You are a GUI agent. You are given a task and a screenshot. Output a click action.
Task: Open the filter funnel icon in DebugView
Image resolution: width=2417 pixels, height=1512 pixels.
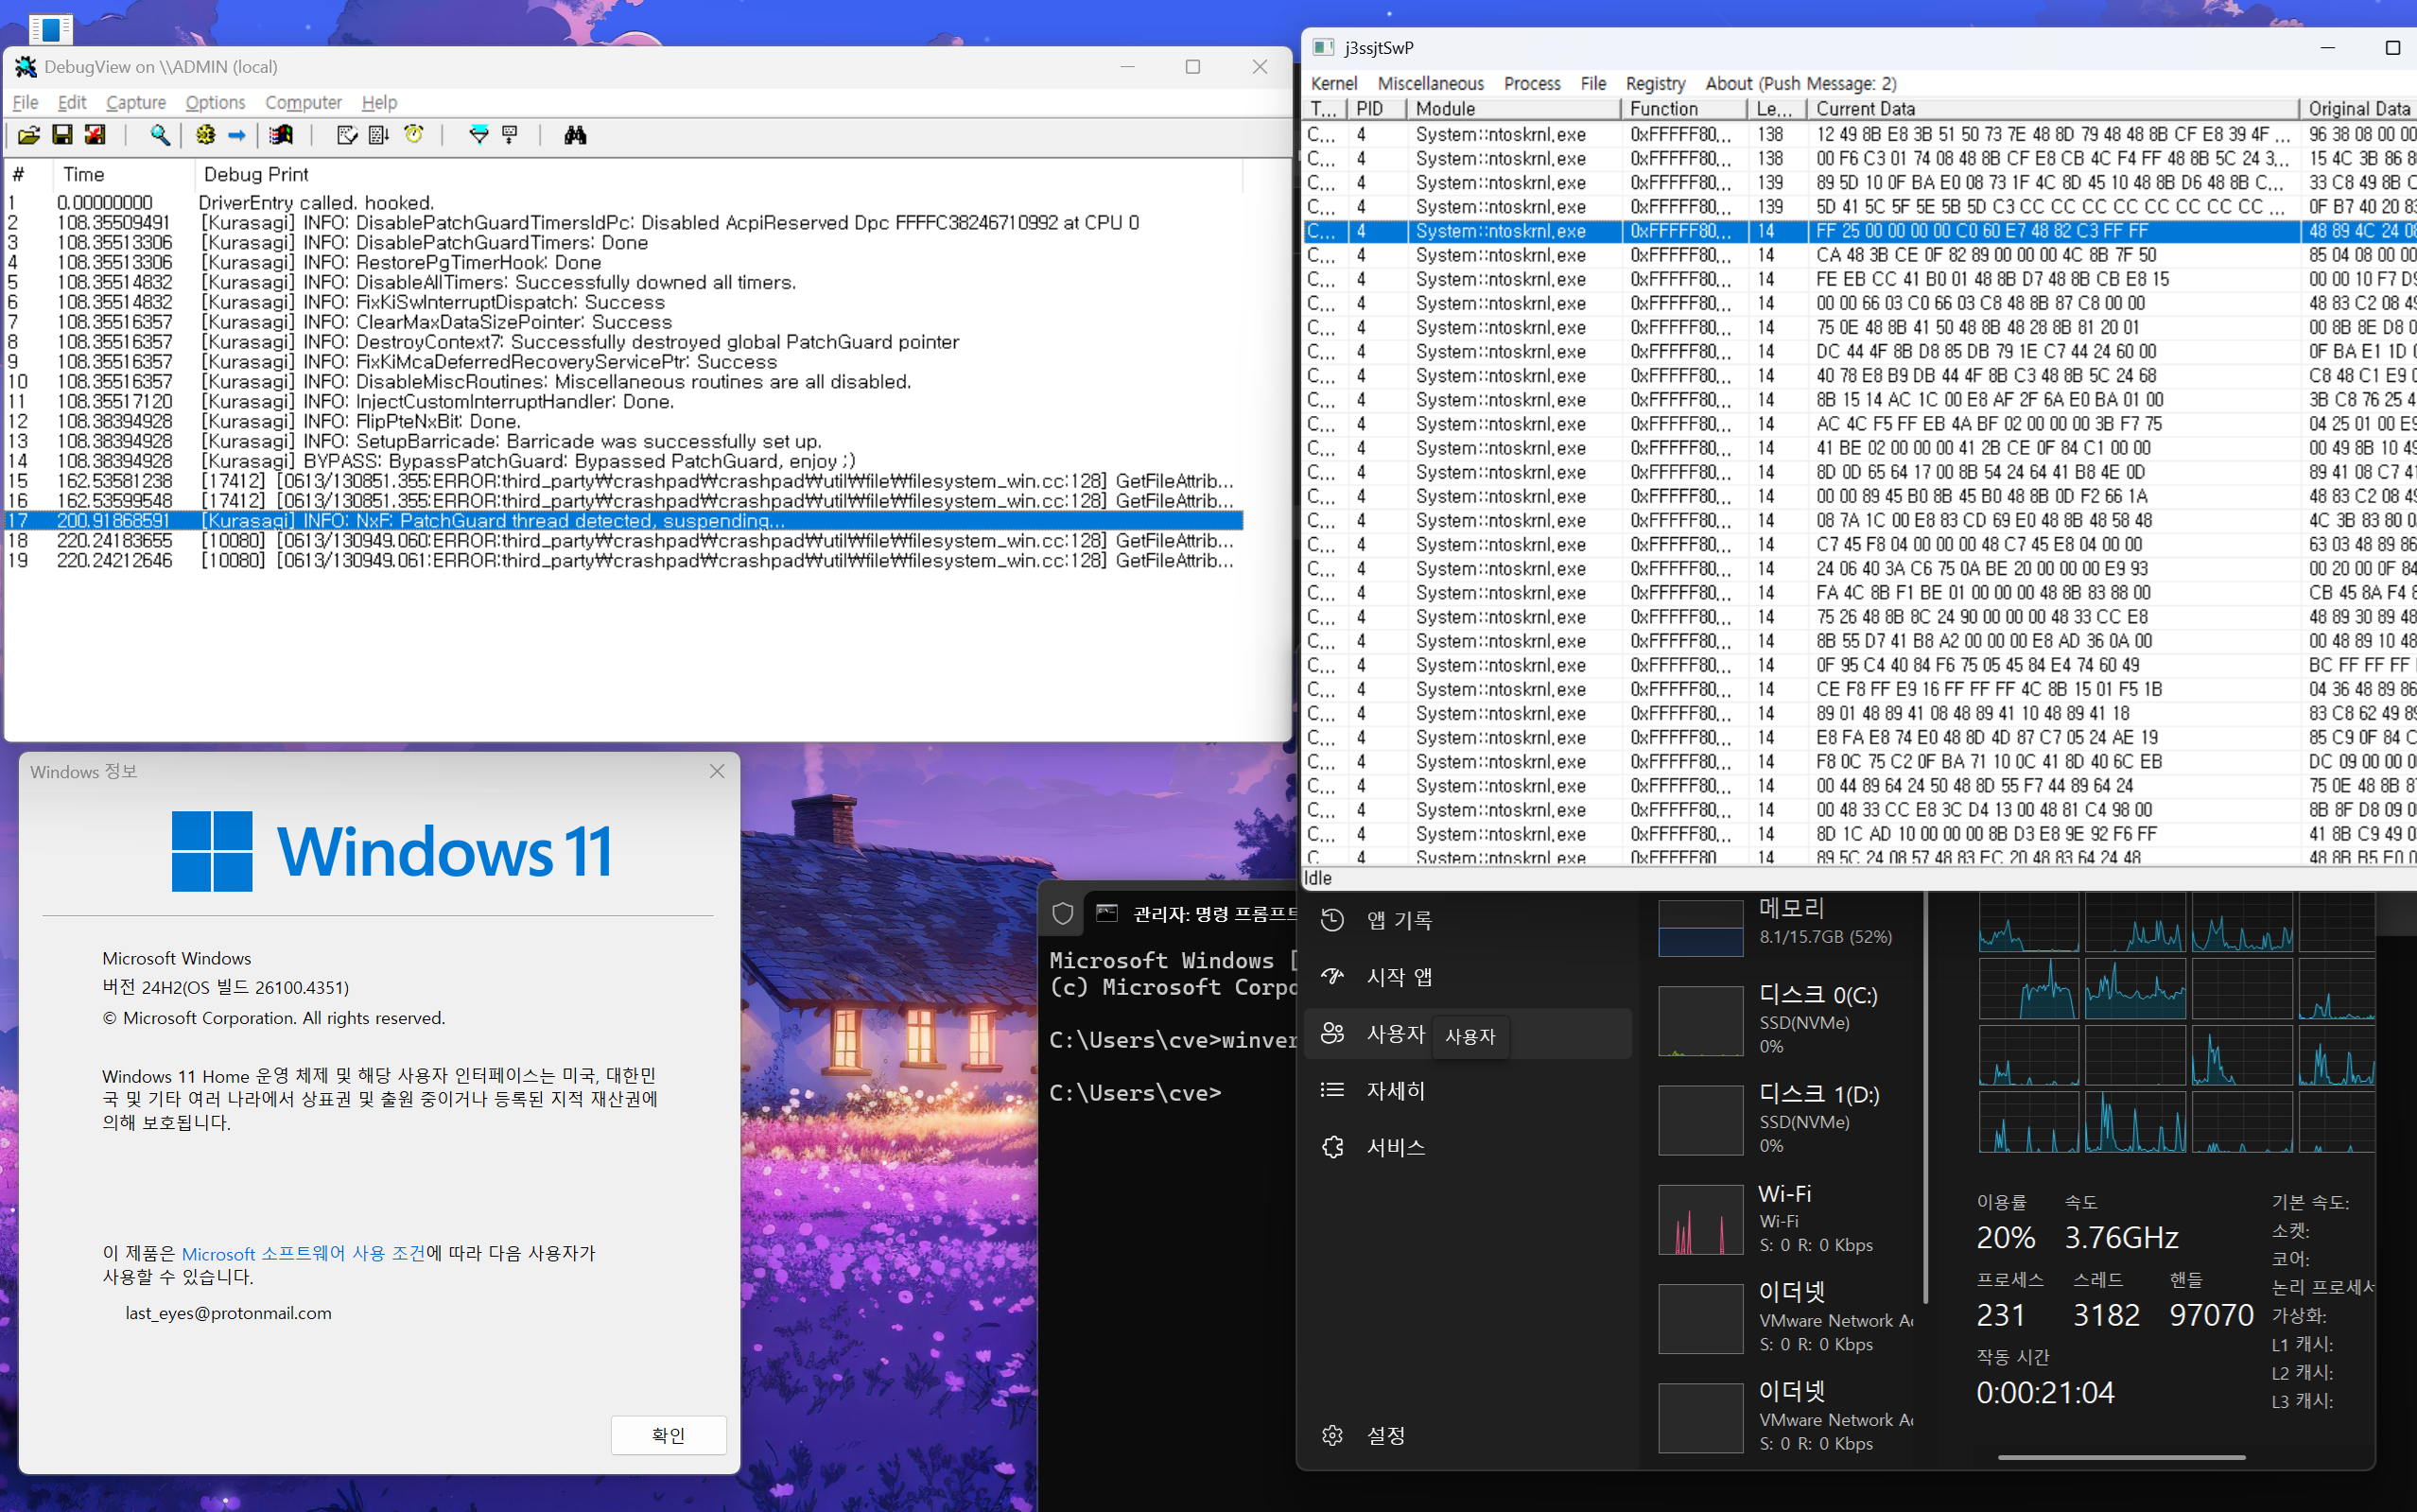[x=479, y=135]
